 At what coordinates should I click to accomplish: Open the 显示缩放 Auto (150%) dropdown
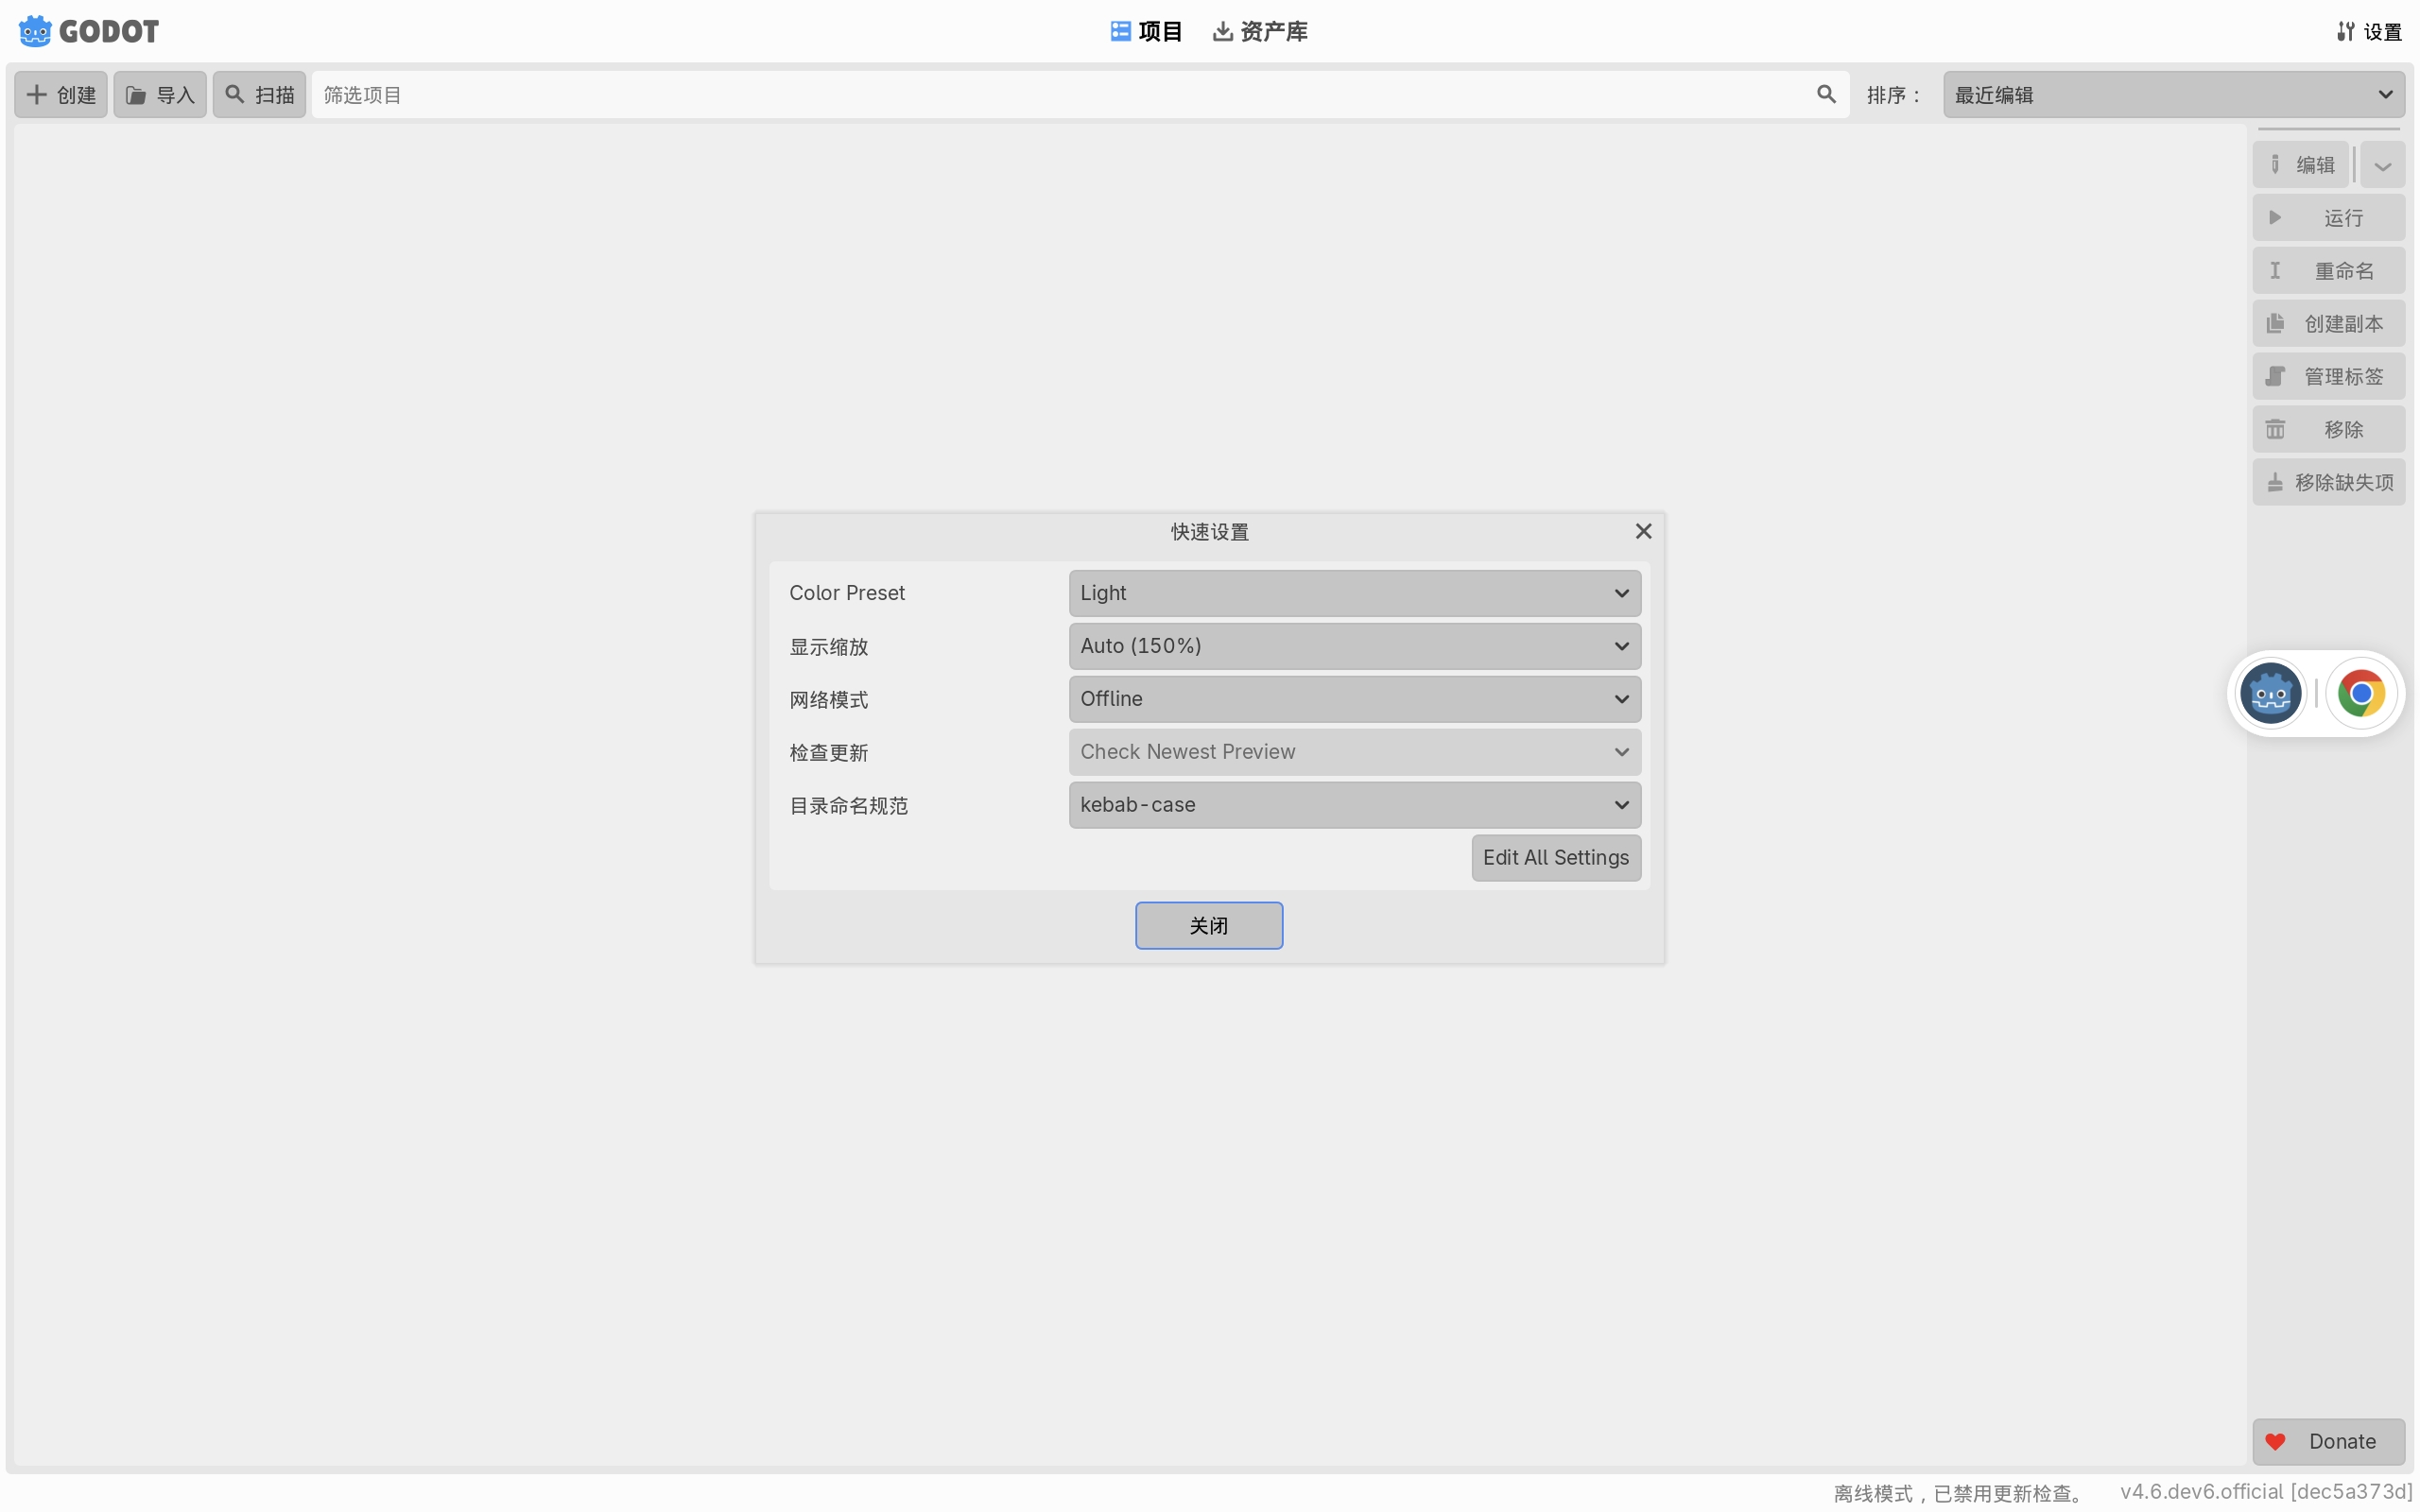click(1354, 646)
